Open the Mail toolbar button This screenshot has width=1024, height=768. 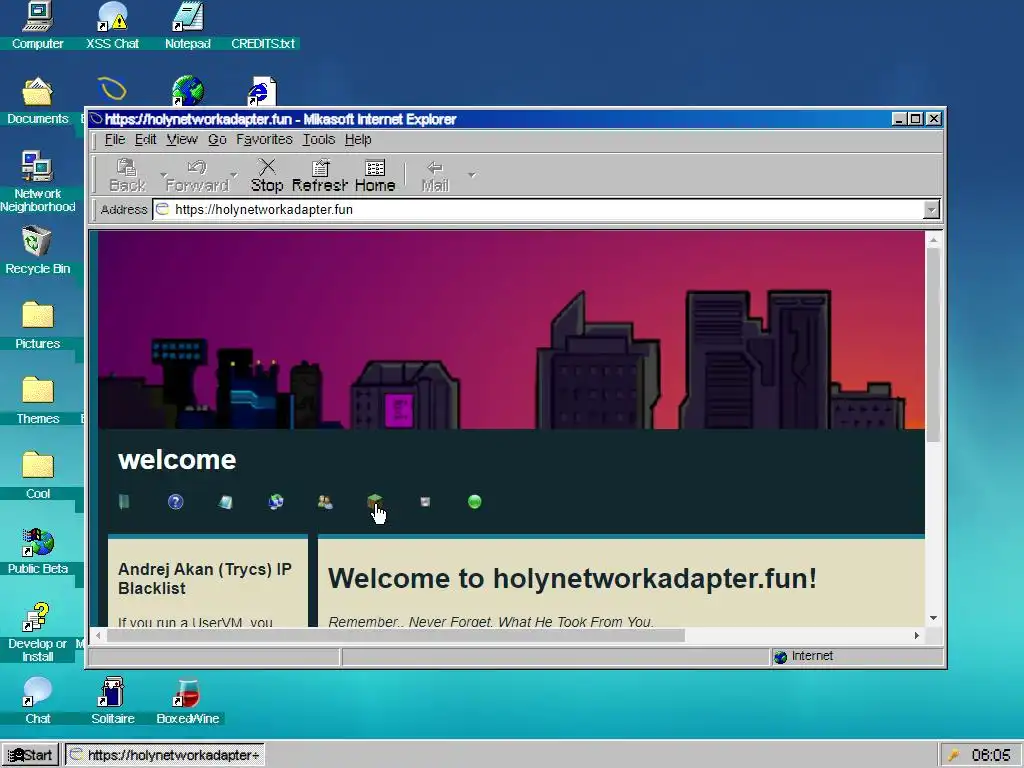point(435,176)
